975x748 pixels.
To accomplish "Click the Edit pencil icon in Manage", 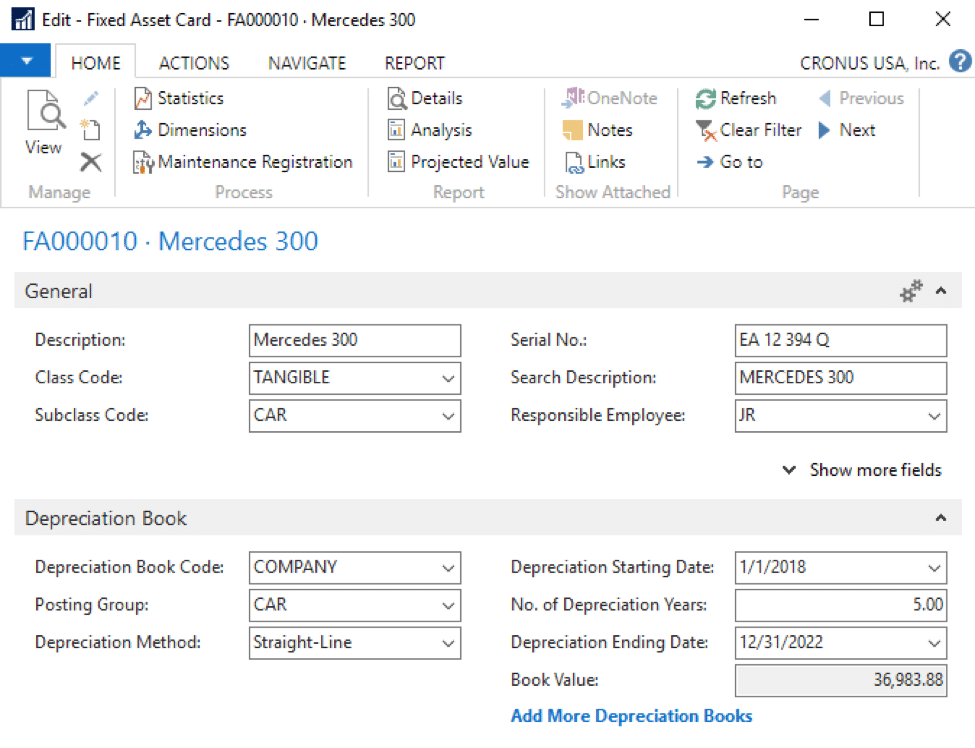I will [x=91, y=98].
